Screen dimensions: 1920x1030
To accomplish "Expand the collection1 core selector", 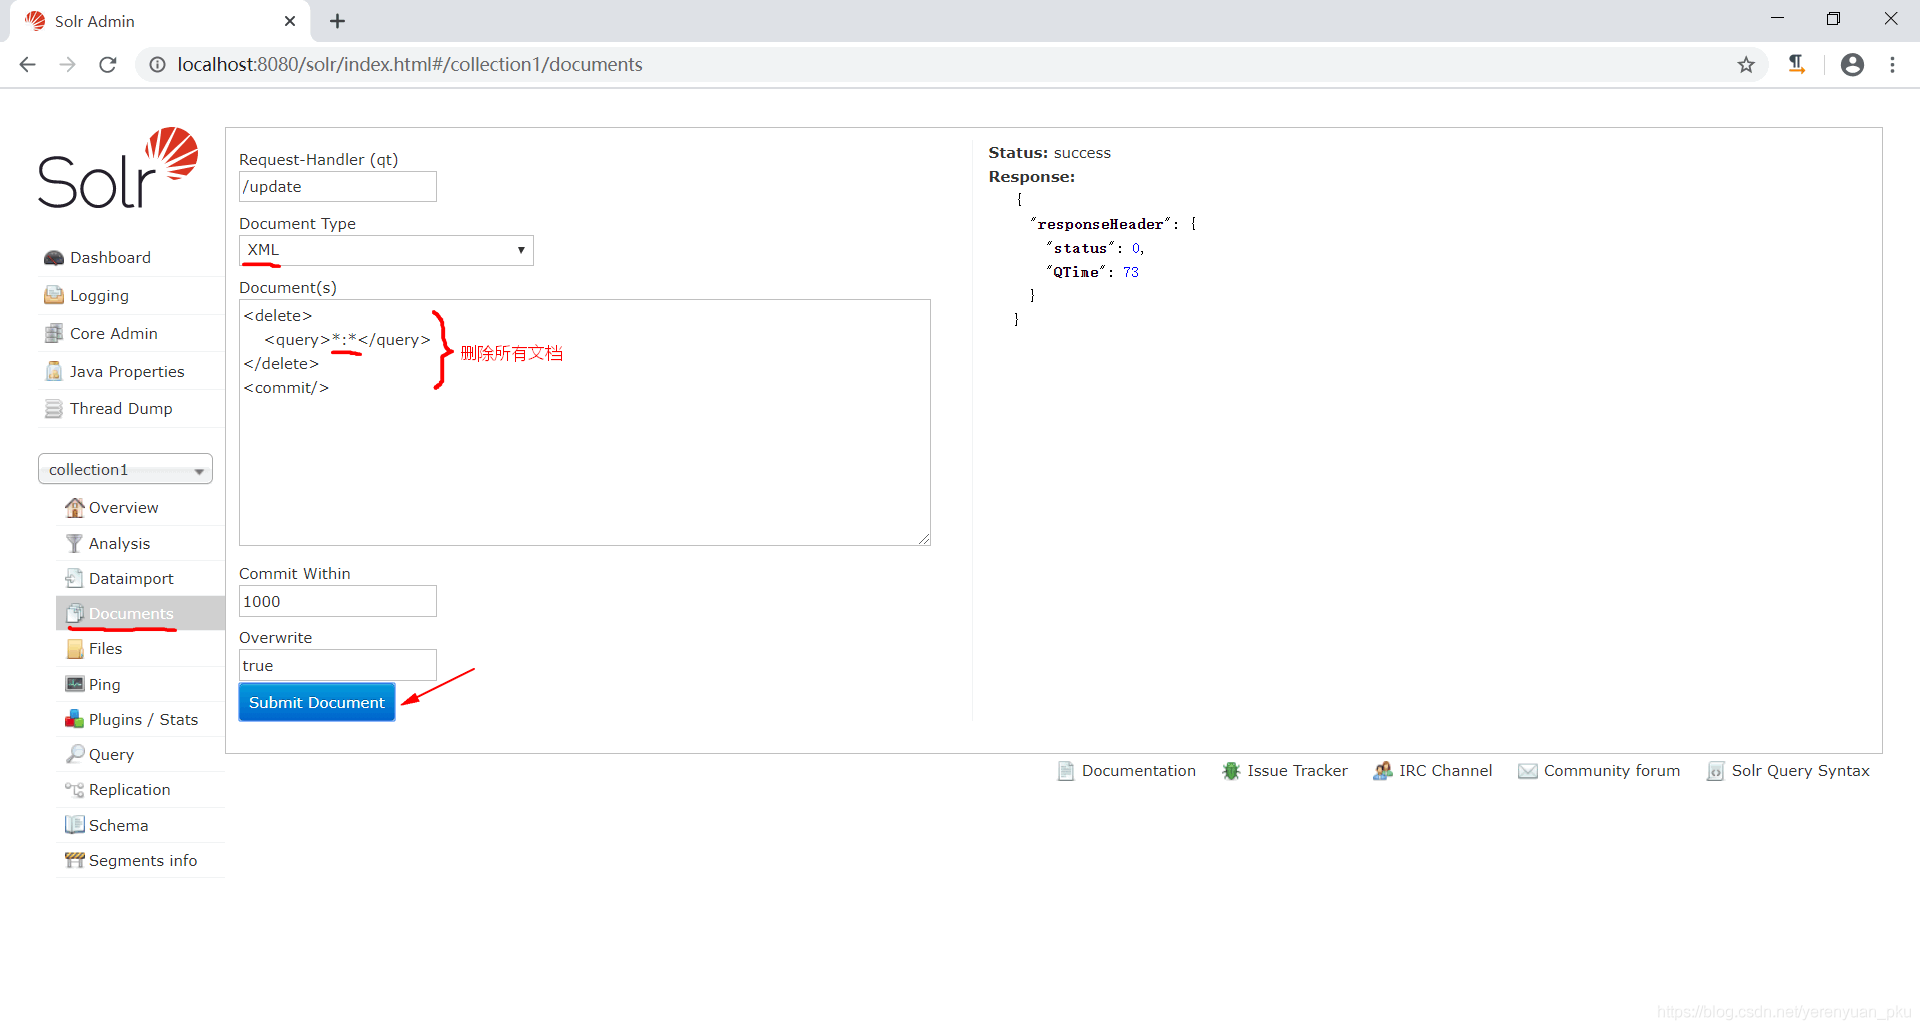I will tap(125, 470).
